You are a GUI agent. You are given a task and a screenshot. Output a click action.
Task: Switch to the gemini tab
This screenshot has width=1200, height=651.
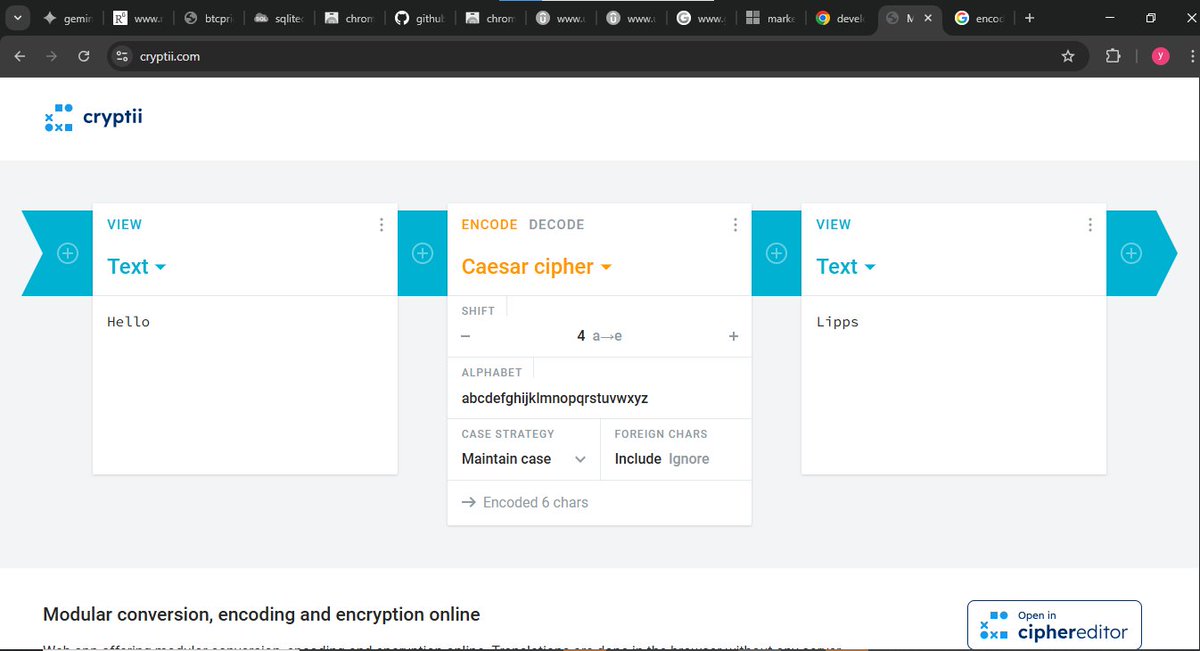click(67, 18)
